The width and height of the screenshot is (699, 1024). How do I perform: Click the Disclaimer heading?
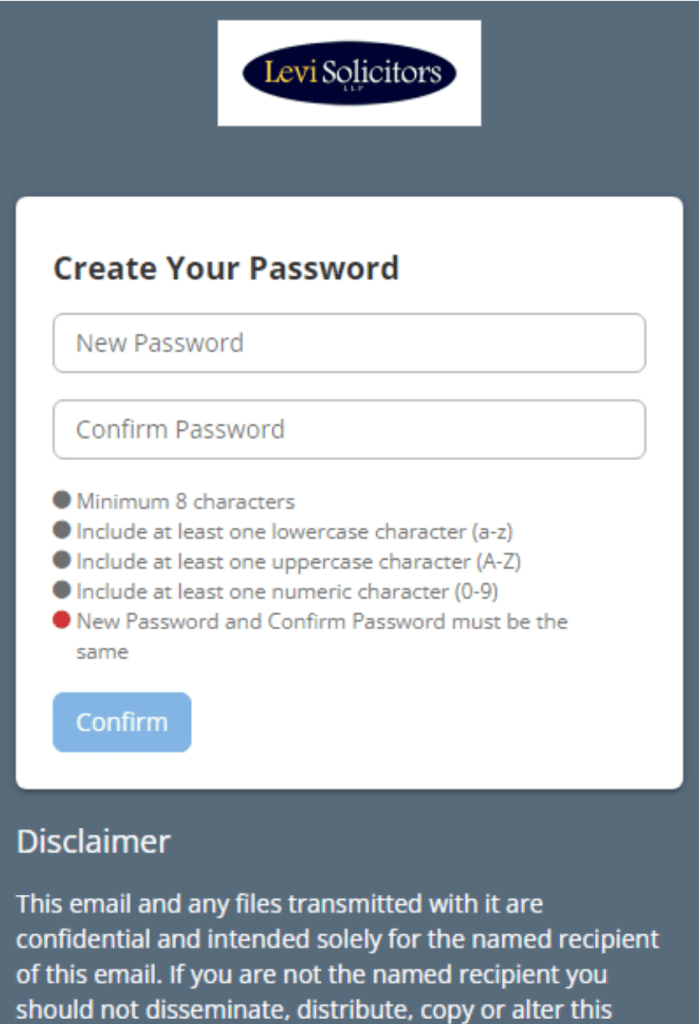click(94, 841)
